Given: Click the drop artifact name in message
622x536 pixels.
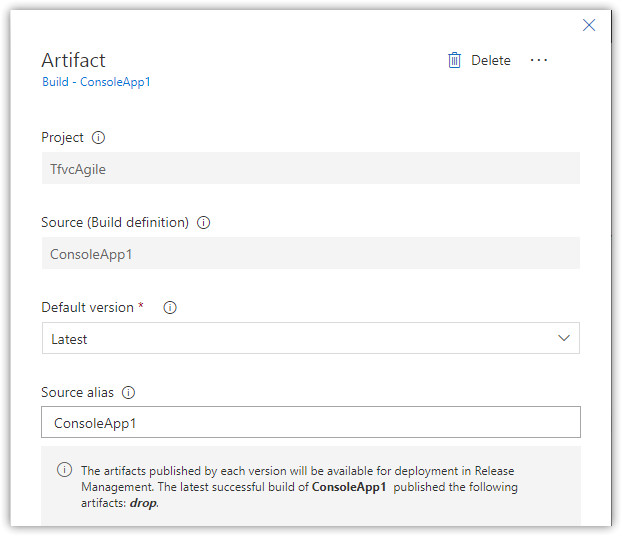Looking at the screenshot, I should (143, 503).
